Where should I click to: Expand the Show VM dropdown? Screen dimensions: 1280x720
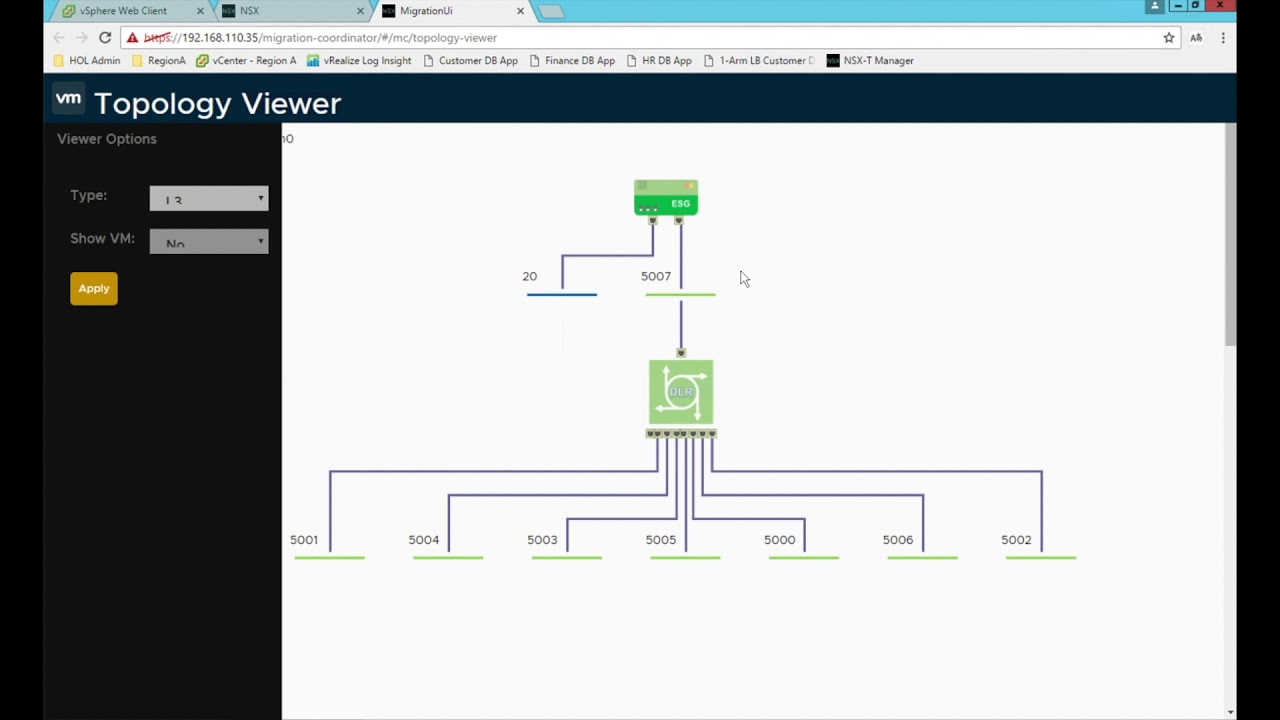click(209, 241)
